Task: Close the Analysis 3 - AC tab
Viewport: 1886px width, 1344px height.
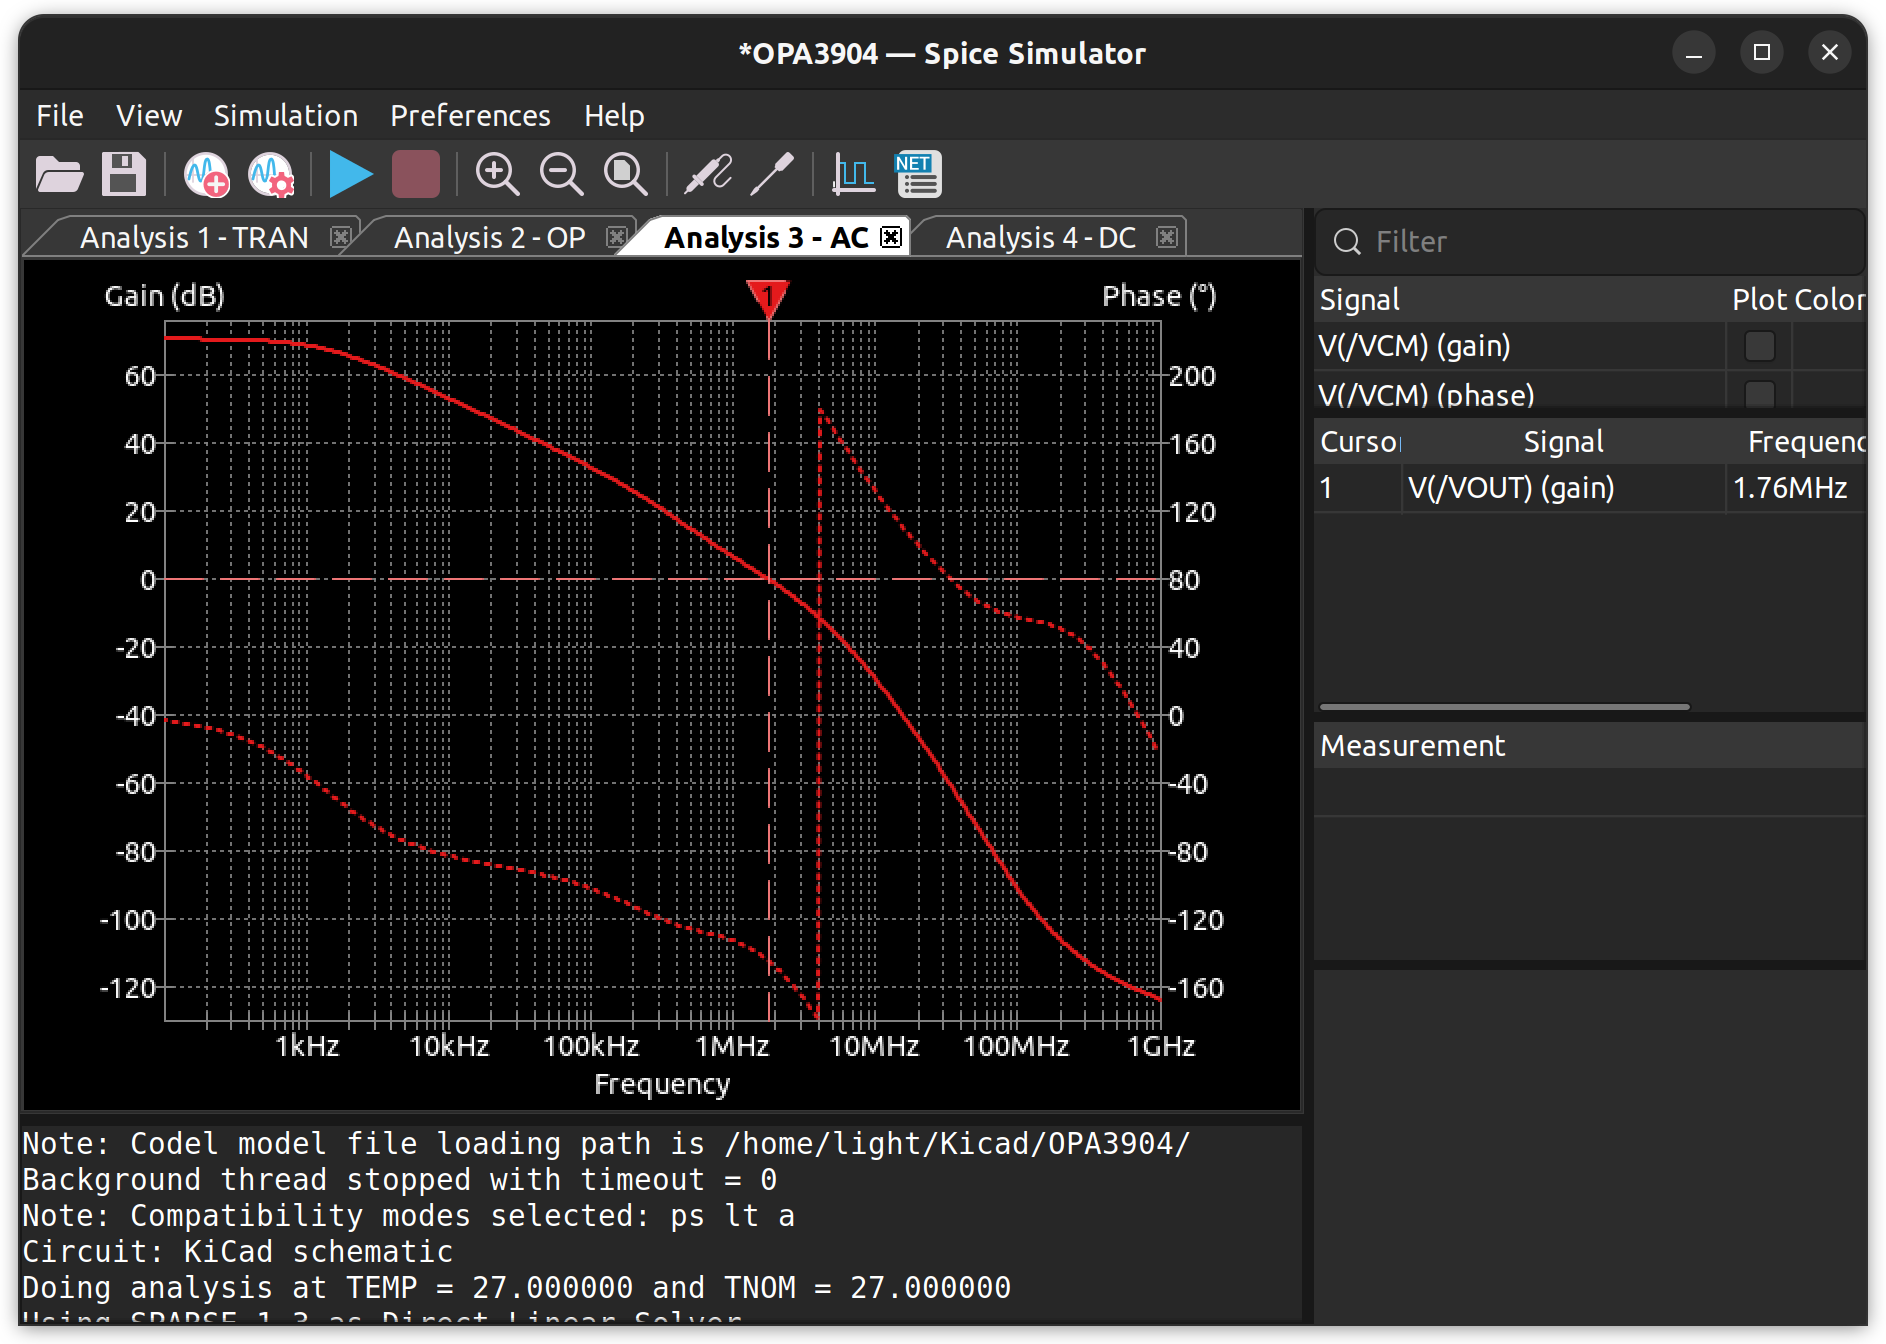Action: [890, 237]
